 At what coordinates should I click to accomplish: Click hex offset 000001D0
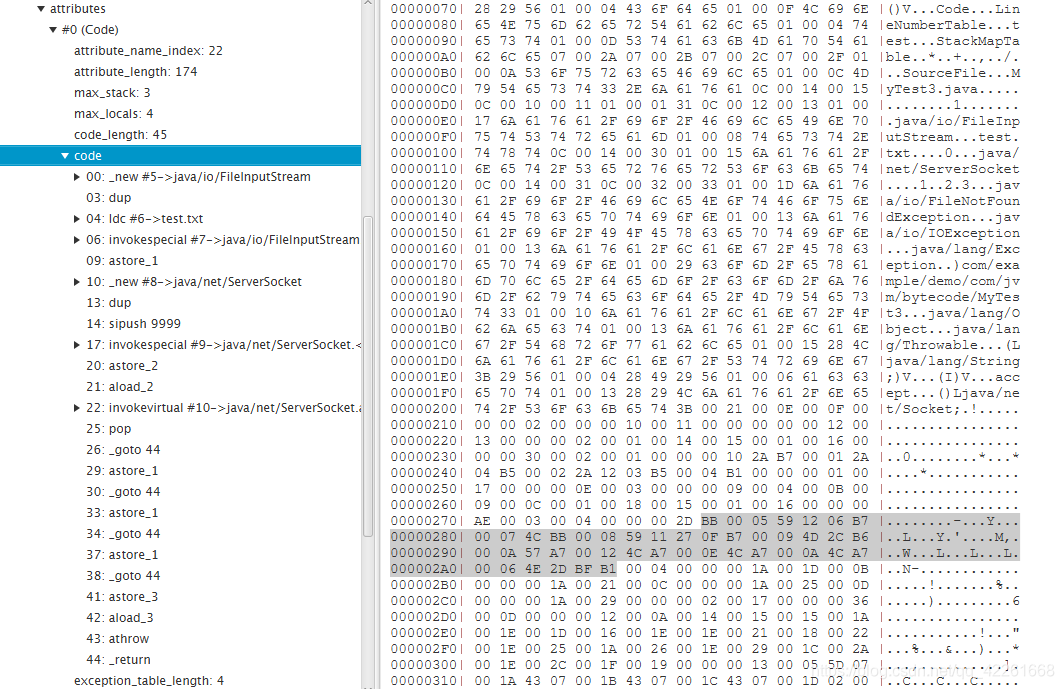pyautogui.click(x=423, y=361)
